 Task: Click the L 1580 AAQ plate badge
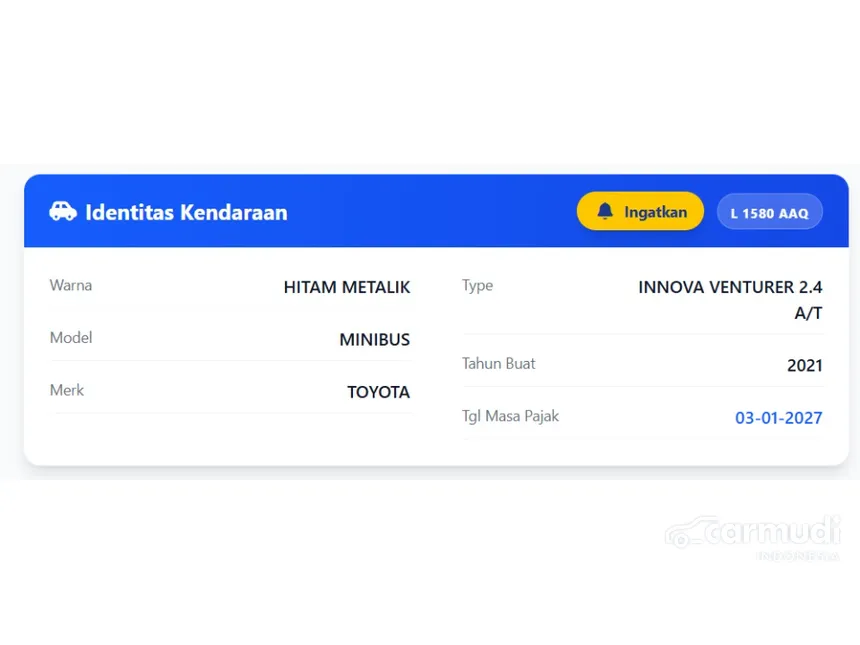pyautogui.click(x=769, y=213)
